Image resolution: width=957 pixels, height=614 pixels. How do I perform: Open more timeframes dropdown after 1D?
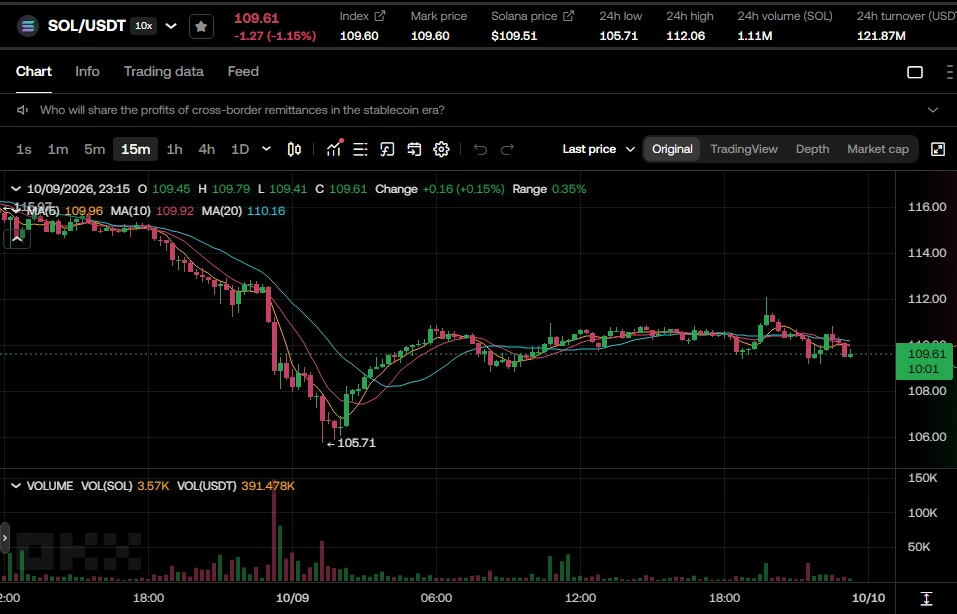pyautogui.click(x=266, y=149)
